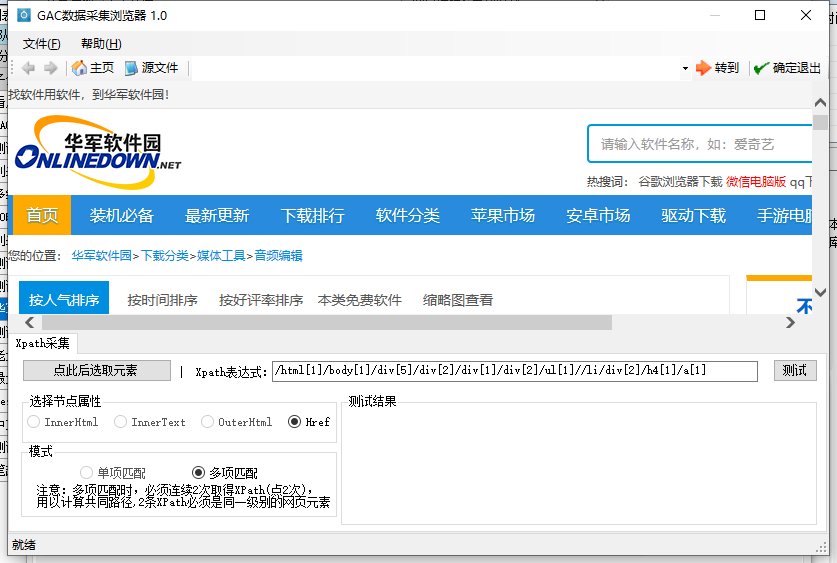
Task: Click the 下载分类 breadcrumb link
Action: click(x=164, y=256)
